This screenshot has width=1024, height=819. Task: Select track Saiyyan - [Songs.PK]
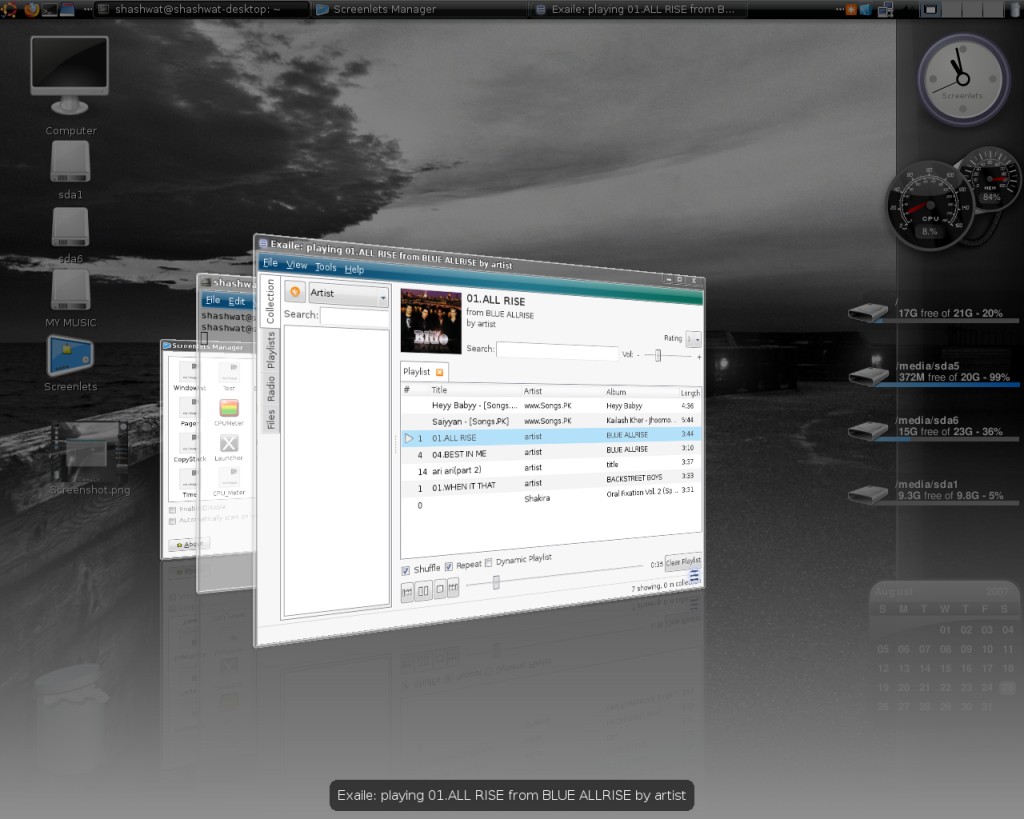click(551, 421)
